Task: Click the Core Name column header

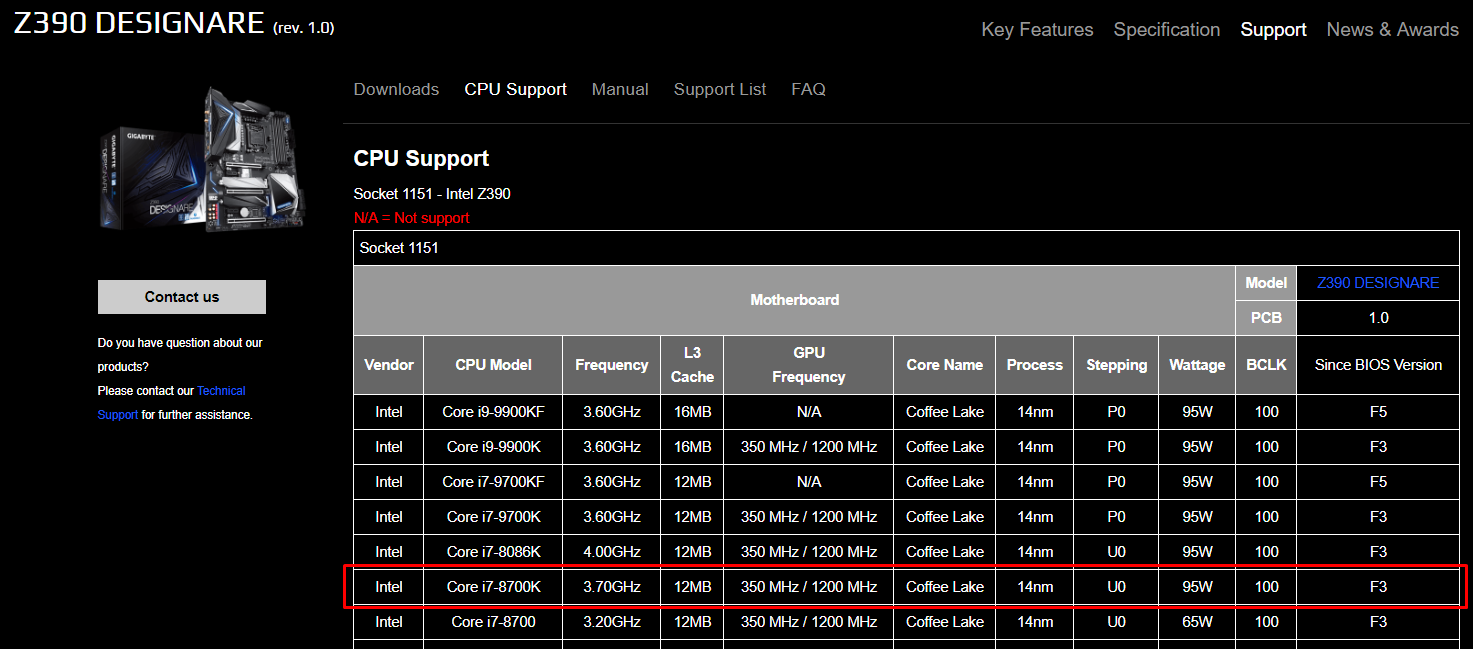Action: click(945, 365)
